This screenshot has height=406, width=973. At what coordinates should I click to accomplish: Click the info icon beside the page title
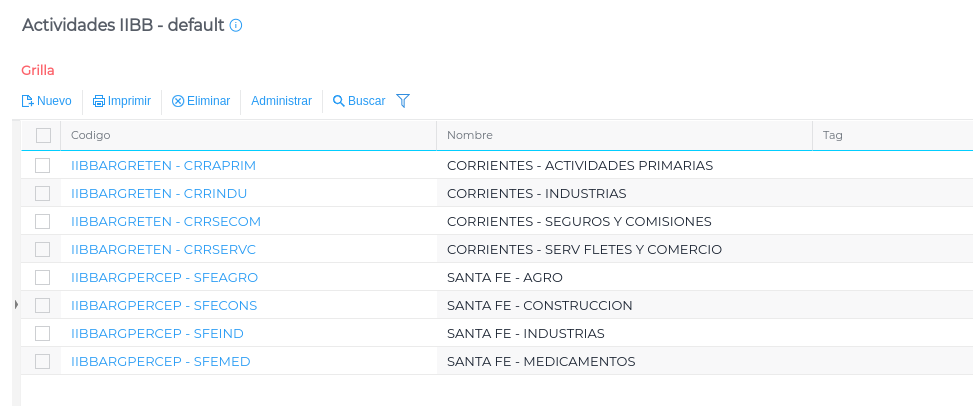[x=236, y=26]
